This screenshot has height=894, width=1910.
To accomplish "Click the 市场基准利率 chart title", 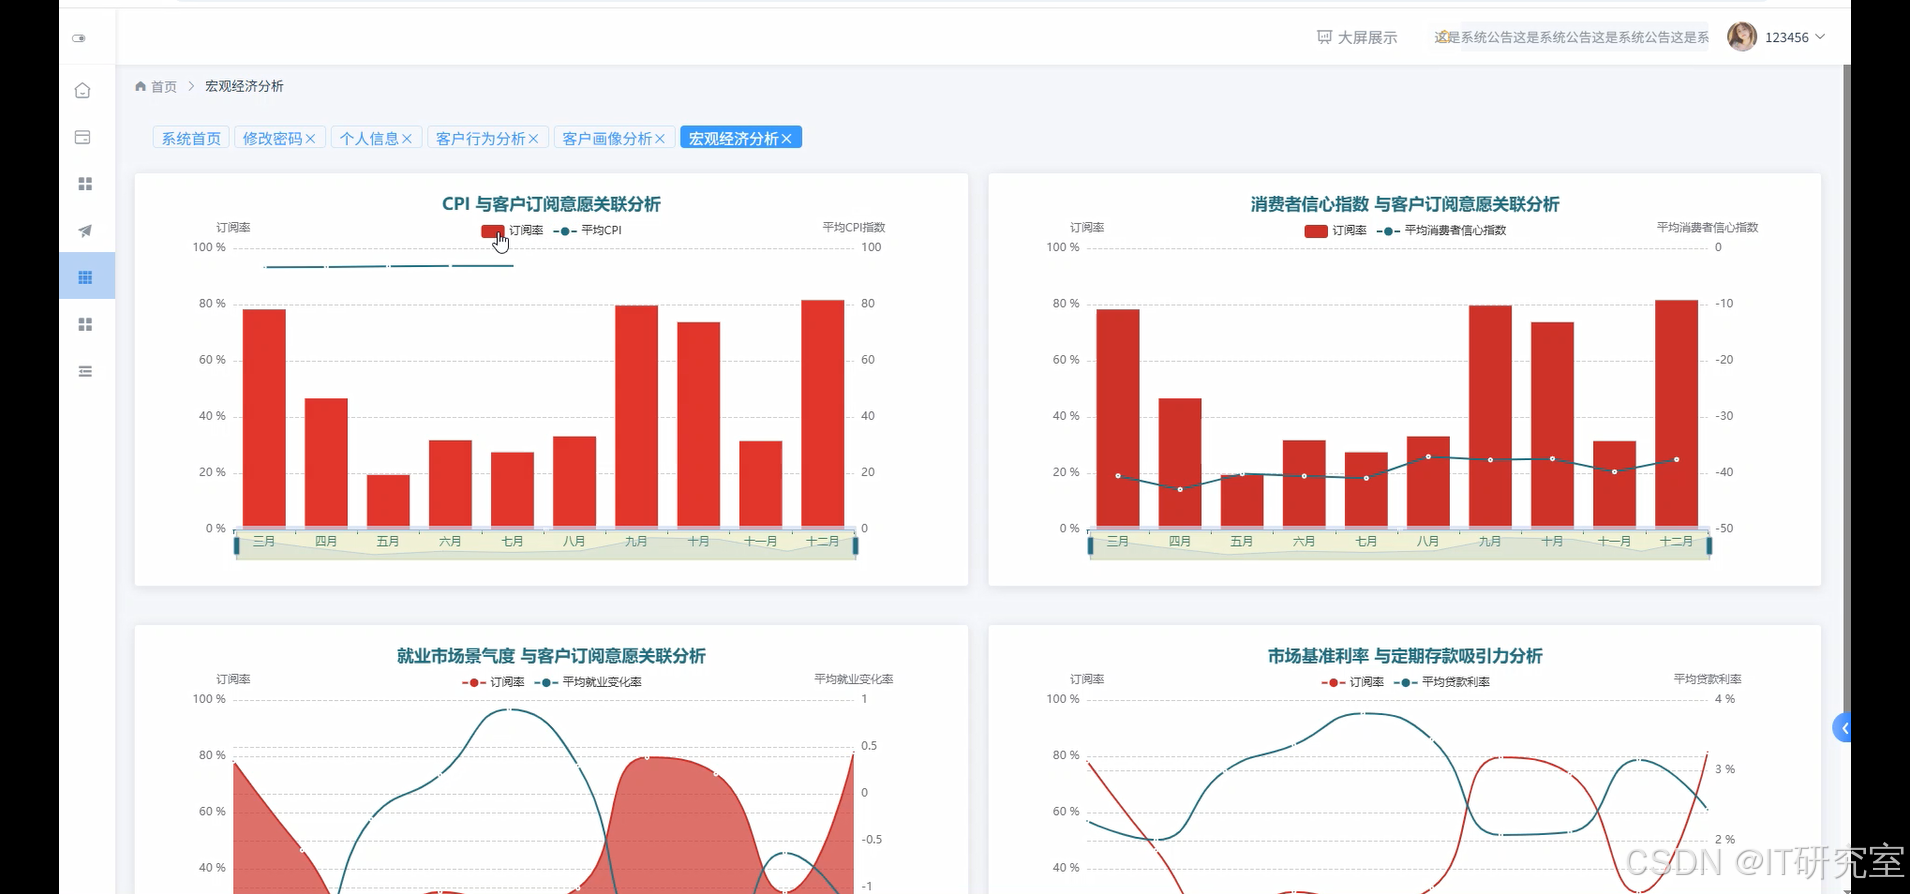I will coord(1405,656).
